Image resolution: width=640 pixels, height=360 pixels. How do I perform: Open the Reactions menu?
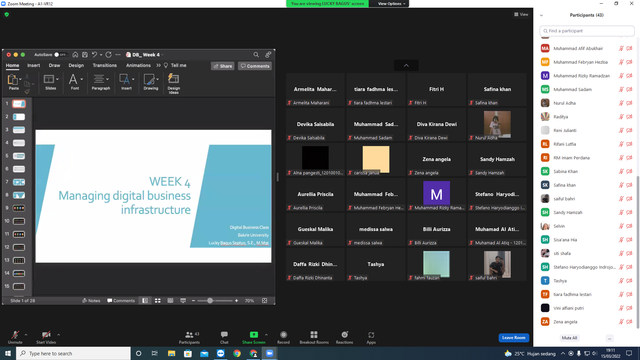(x=344, y=337)
